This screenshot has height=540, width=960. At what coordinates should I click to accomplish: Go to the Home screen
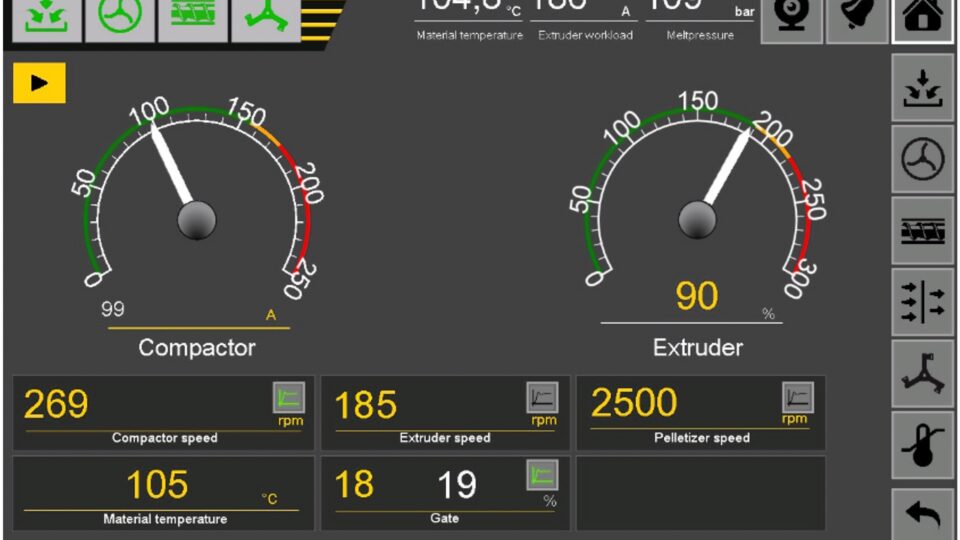(923, 20)
